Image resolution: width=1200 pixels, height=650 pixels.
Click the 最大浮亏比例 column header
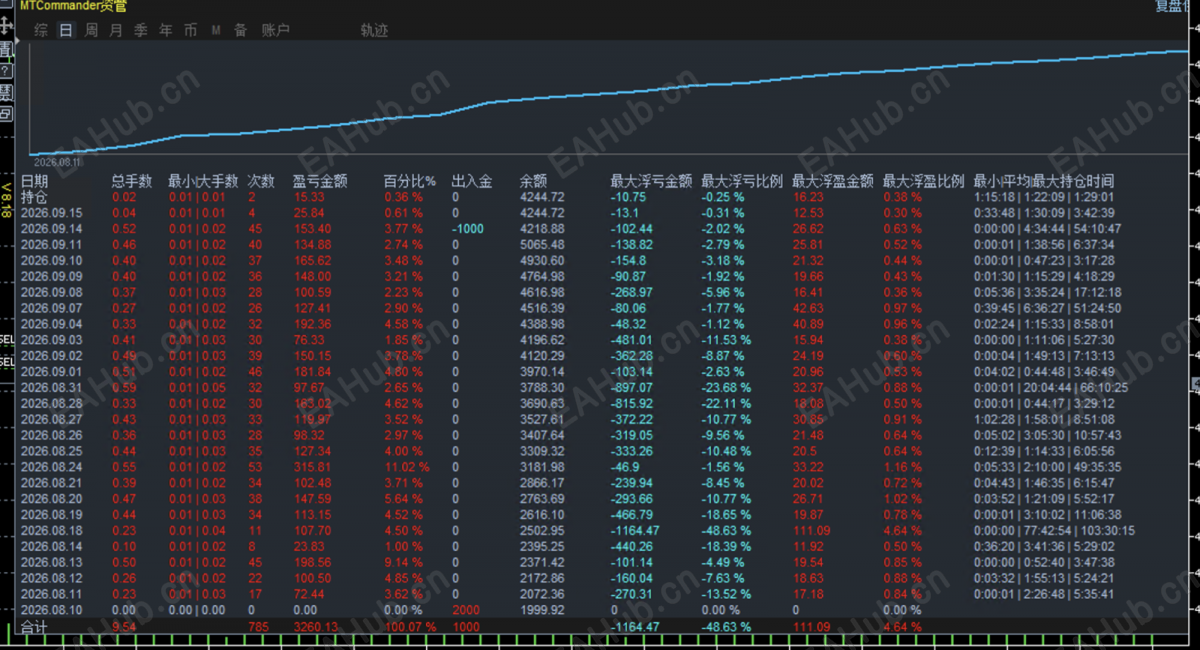tap(742, 181)
